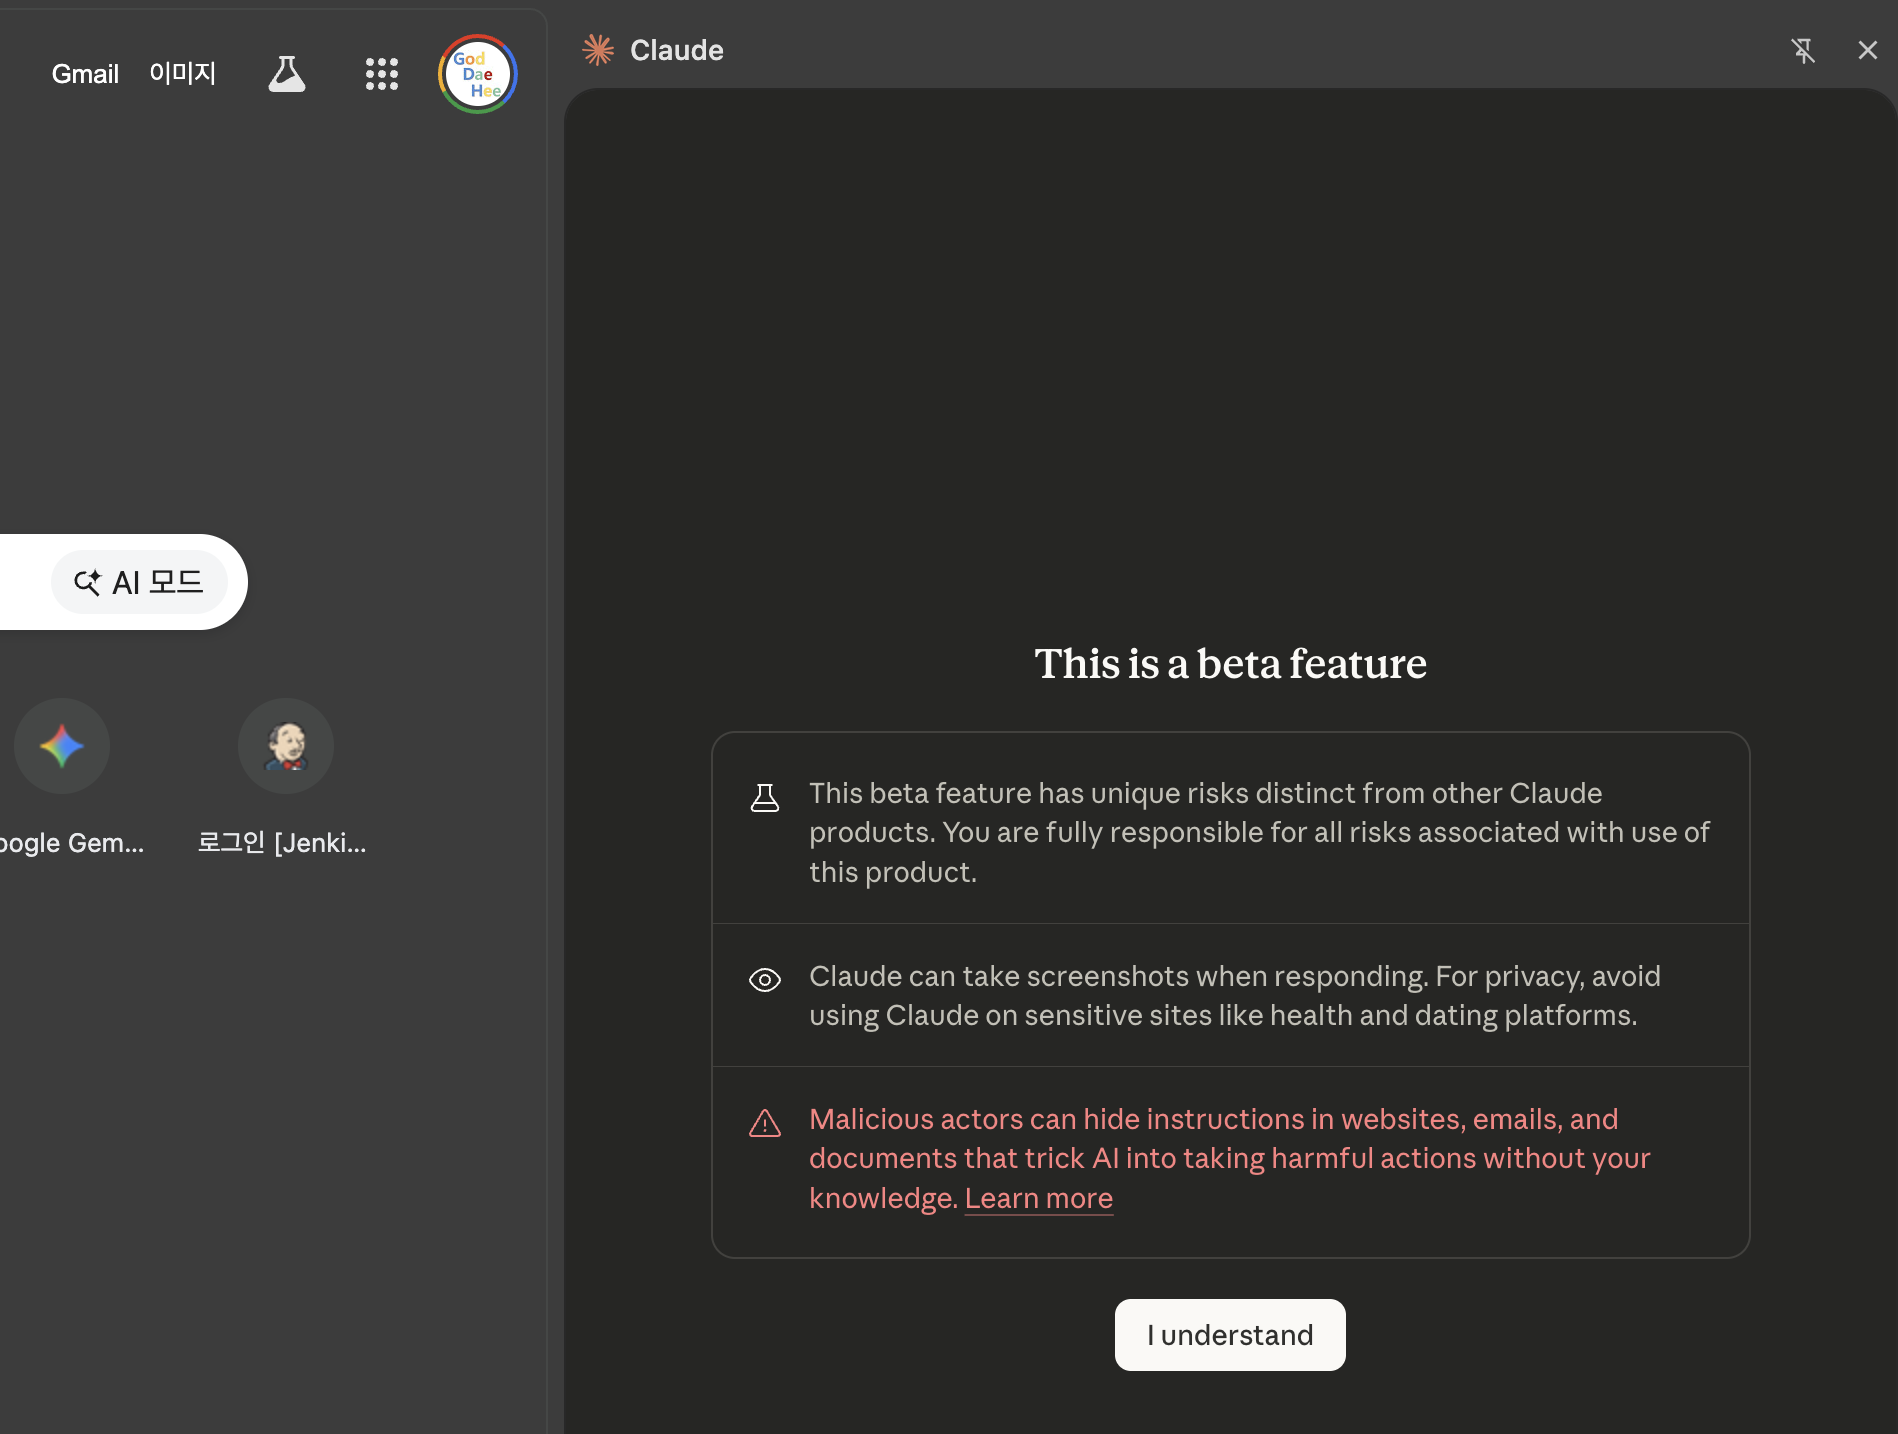
Task: Click the eye icon beside screenshots notice
Action: (x=765, y=980)
